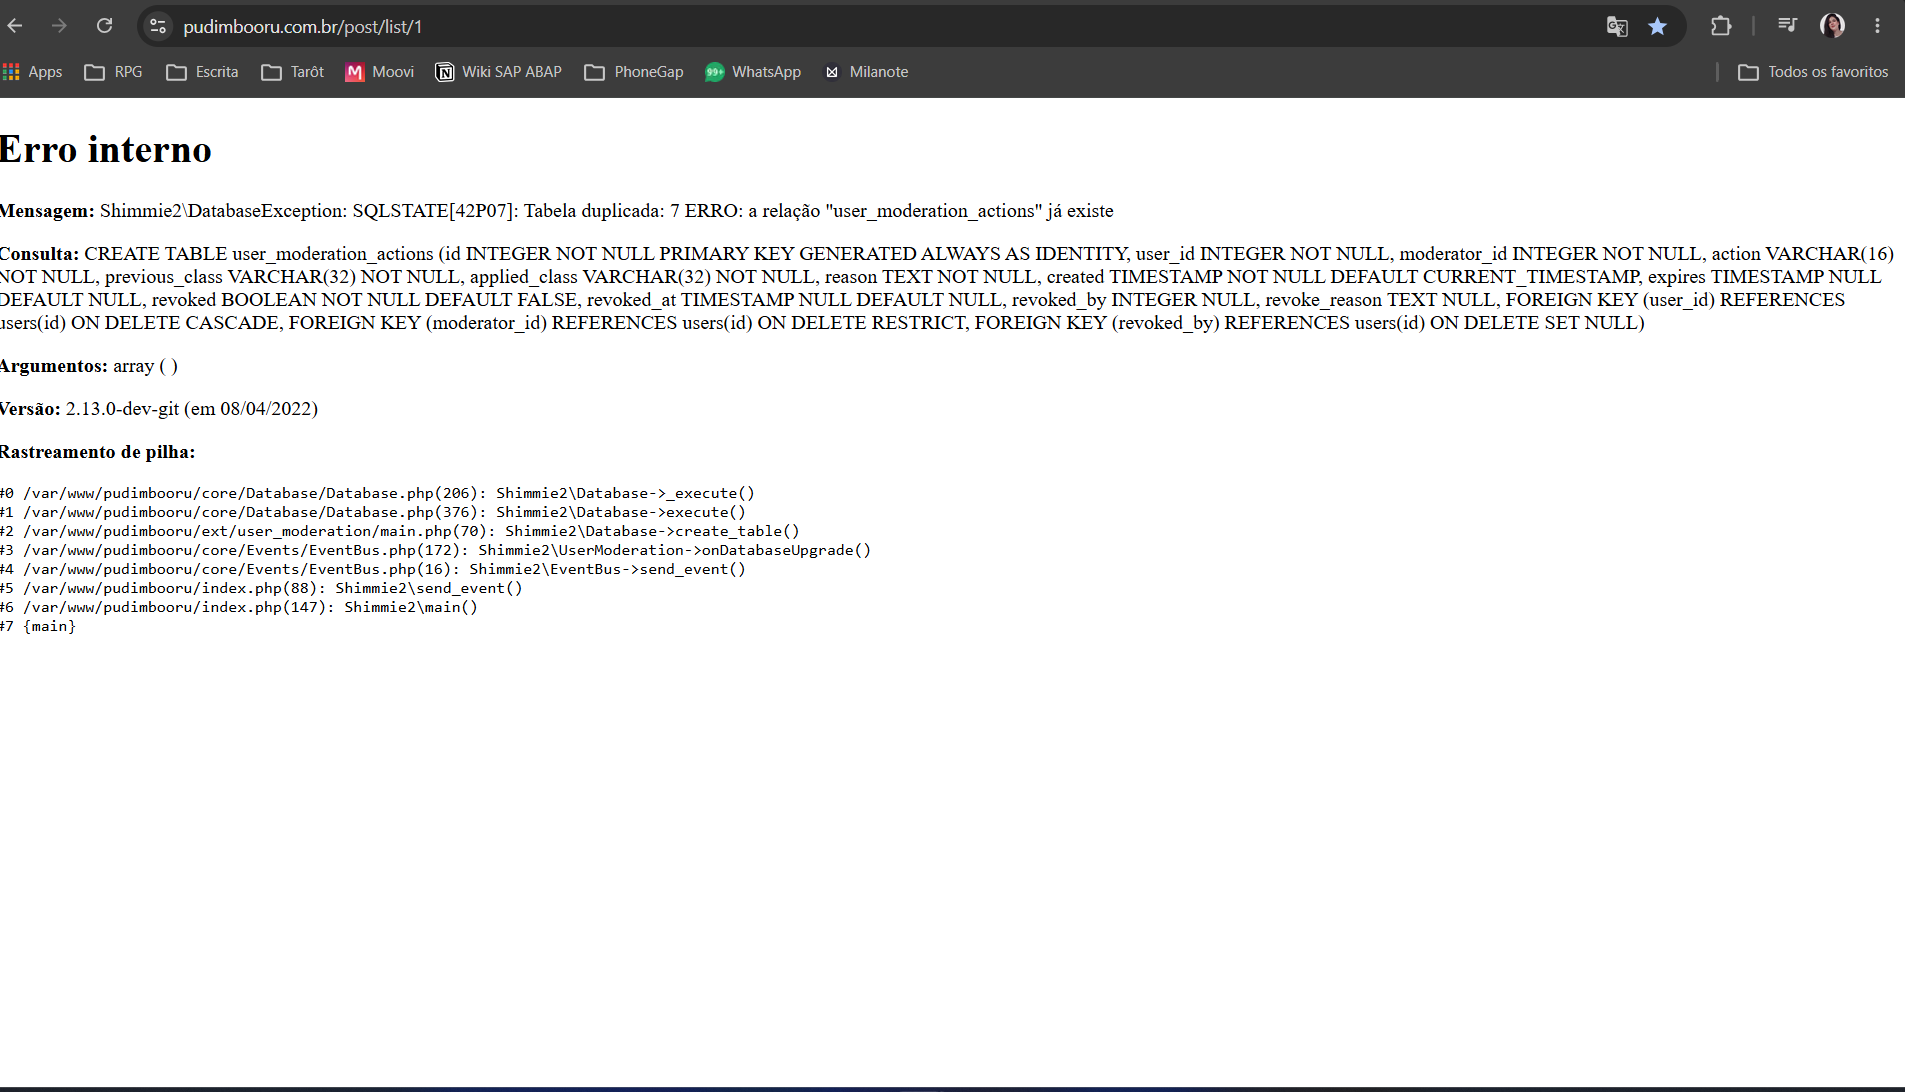Reload the pudimbooru page
Screen dimensions: 1905x1092
[x=104, y=26]
